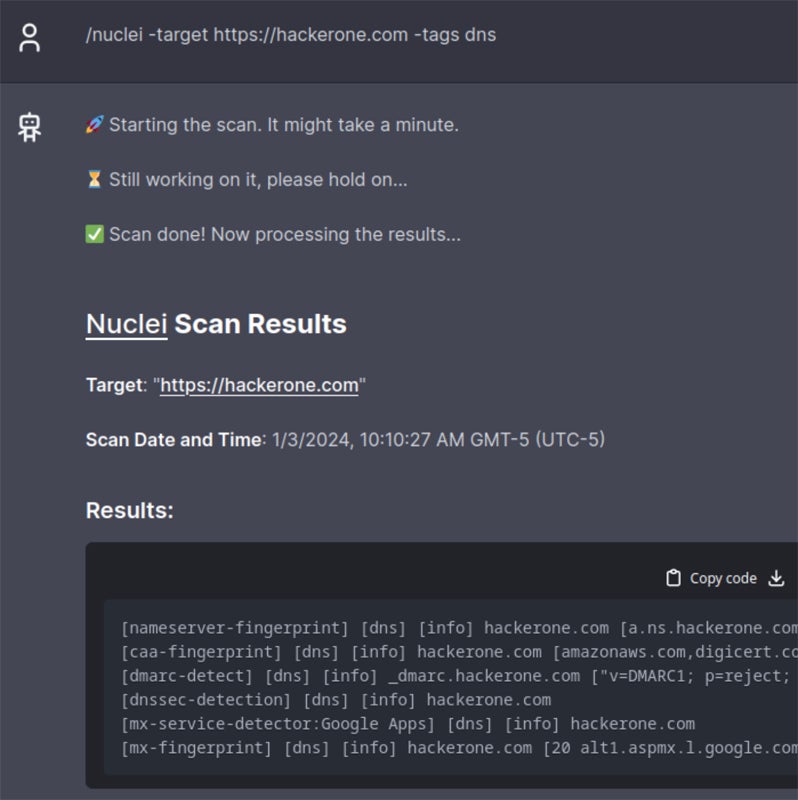Click the user avatar icon
Viewport: 798px width, 800px height.
[x=30, y=38]
